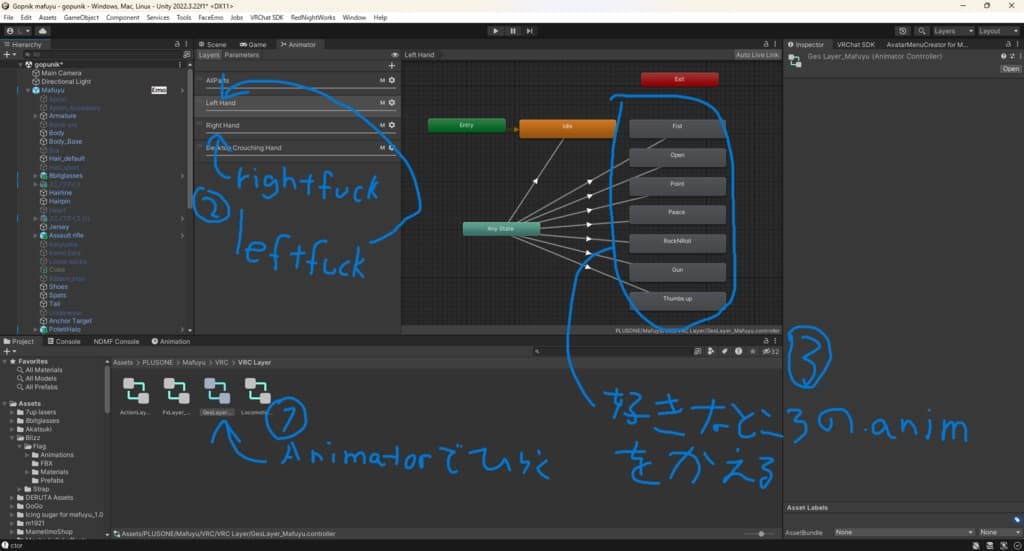The height and width of the screenshot is (551, 1024).
Task: Open the undo history clock icon
Action: (x=903, y=31)
